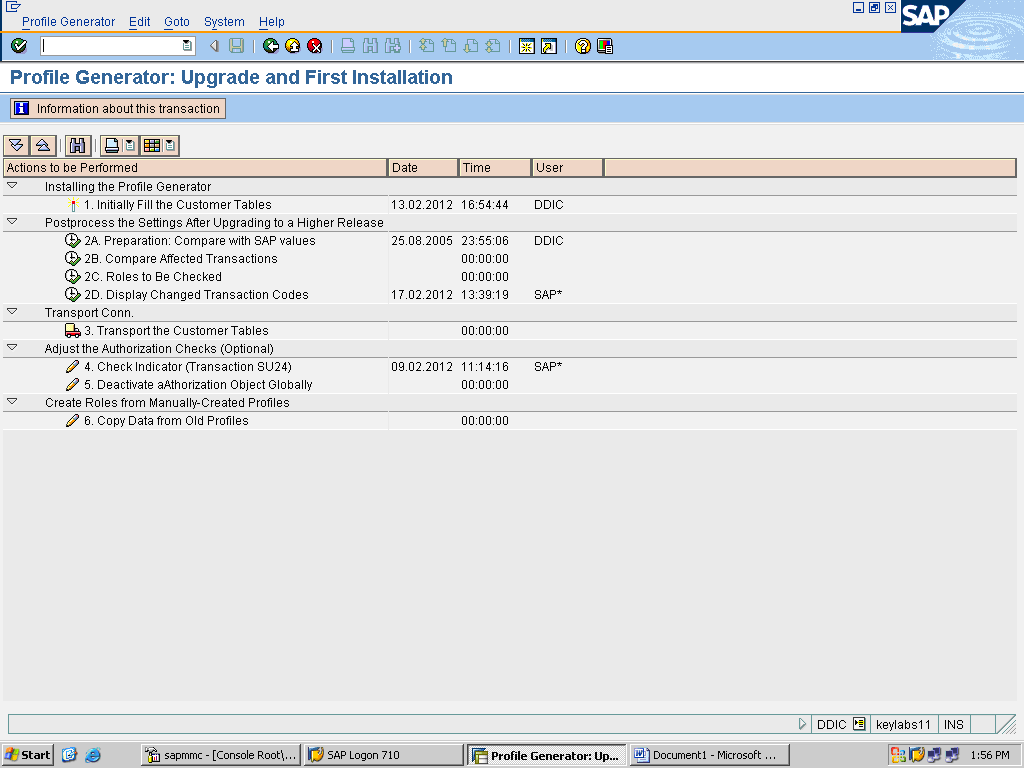Click the Customize Local Layout icon
1024x768 pixels.
click(604, 45)
